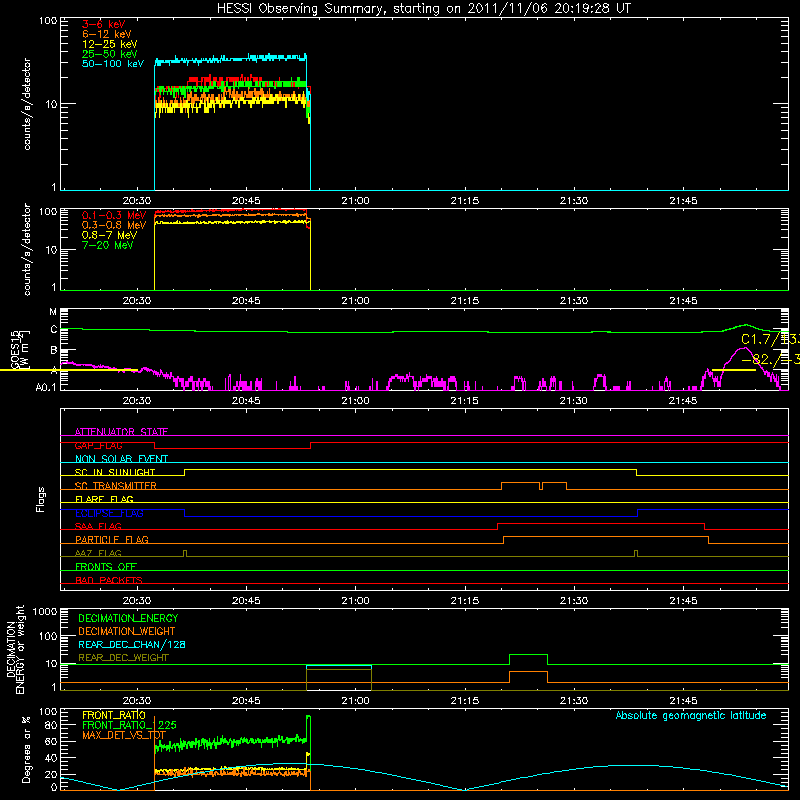800x800 pixels.
Task: Click the ATTENUATOR_STATE flag label
Action: click(x=121, y=432)
